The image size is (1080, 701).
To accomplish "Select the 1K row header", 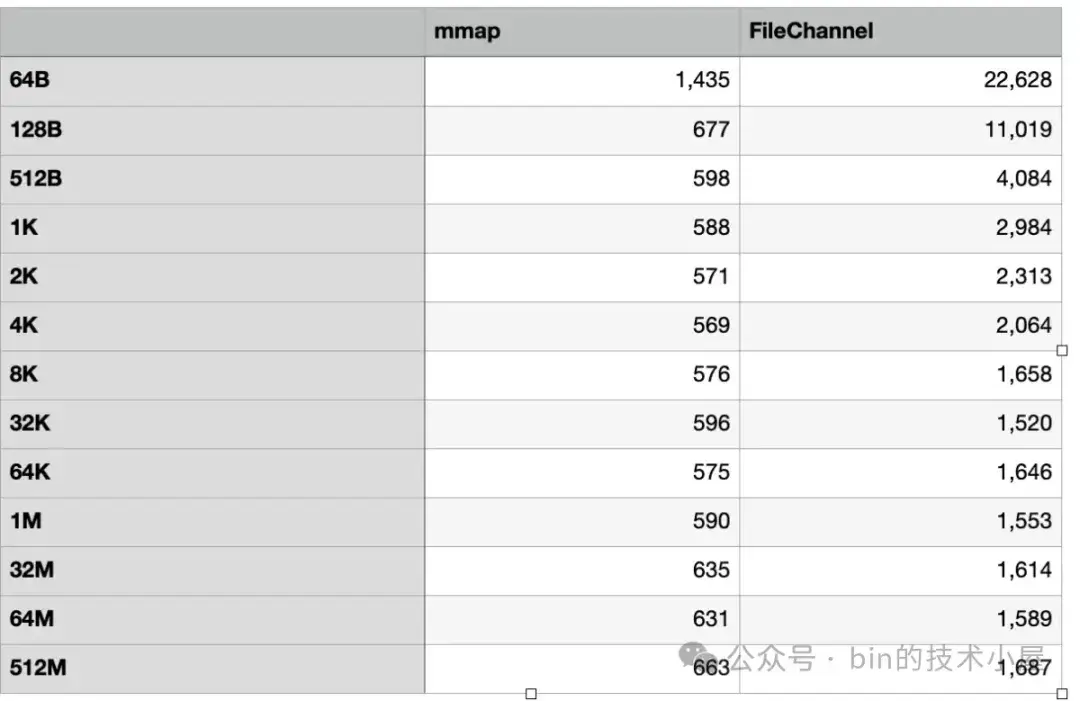I will pyautogui.click(x=24, y=228).
